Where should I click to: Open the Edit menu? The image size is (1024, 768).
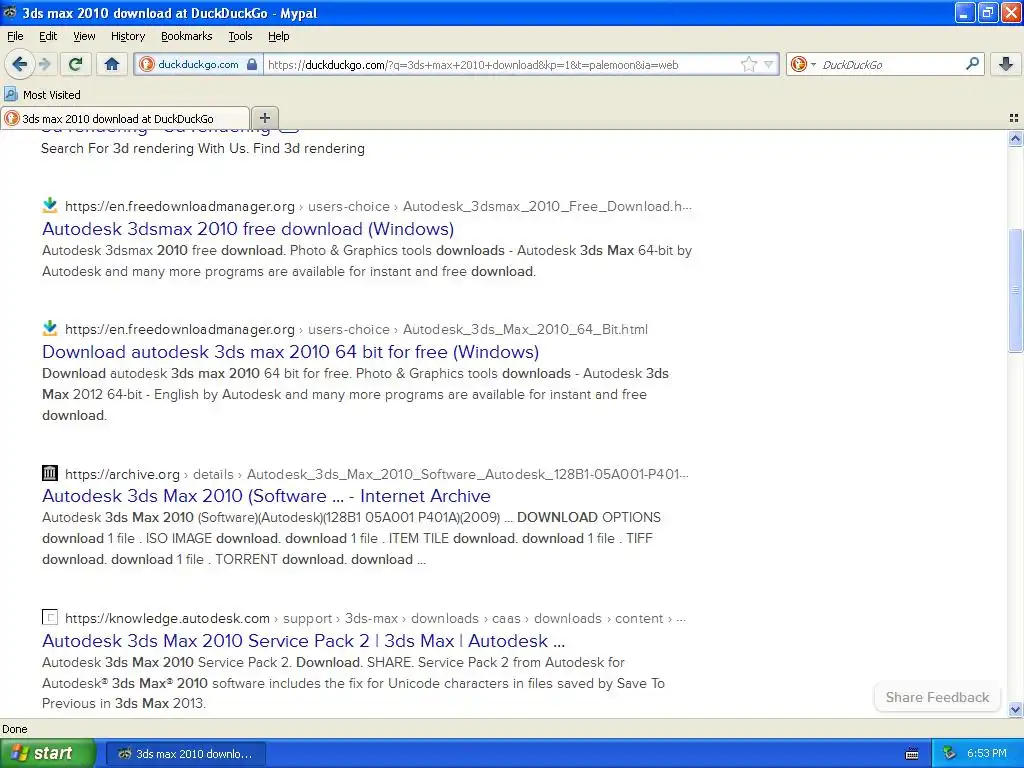pyautogui.click(x=48, y=36)
